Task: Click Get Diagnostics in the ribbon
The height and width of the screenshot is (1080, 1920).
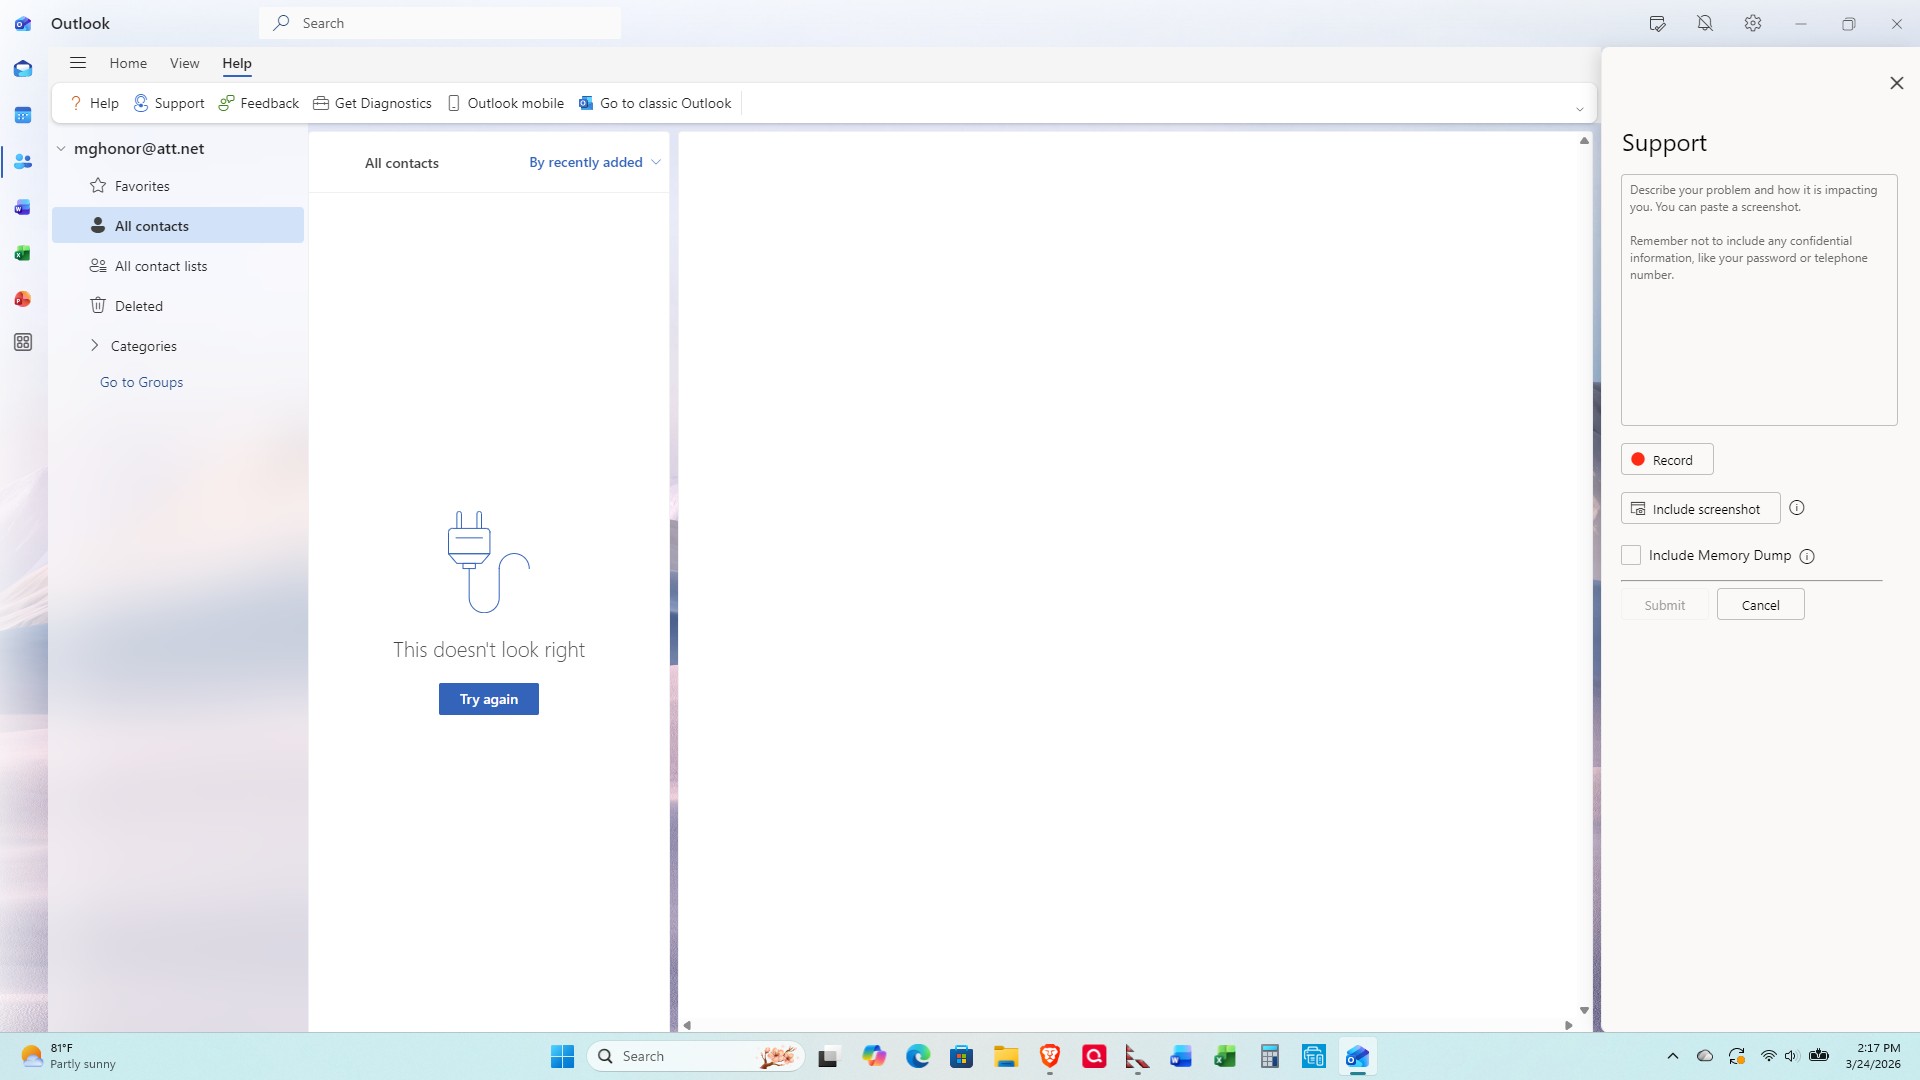Action: click(372, 103)
